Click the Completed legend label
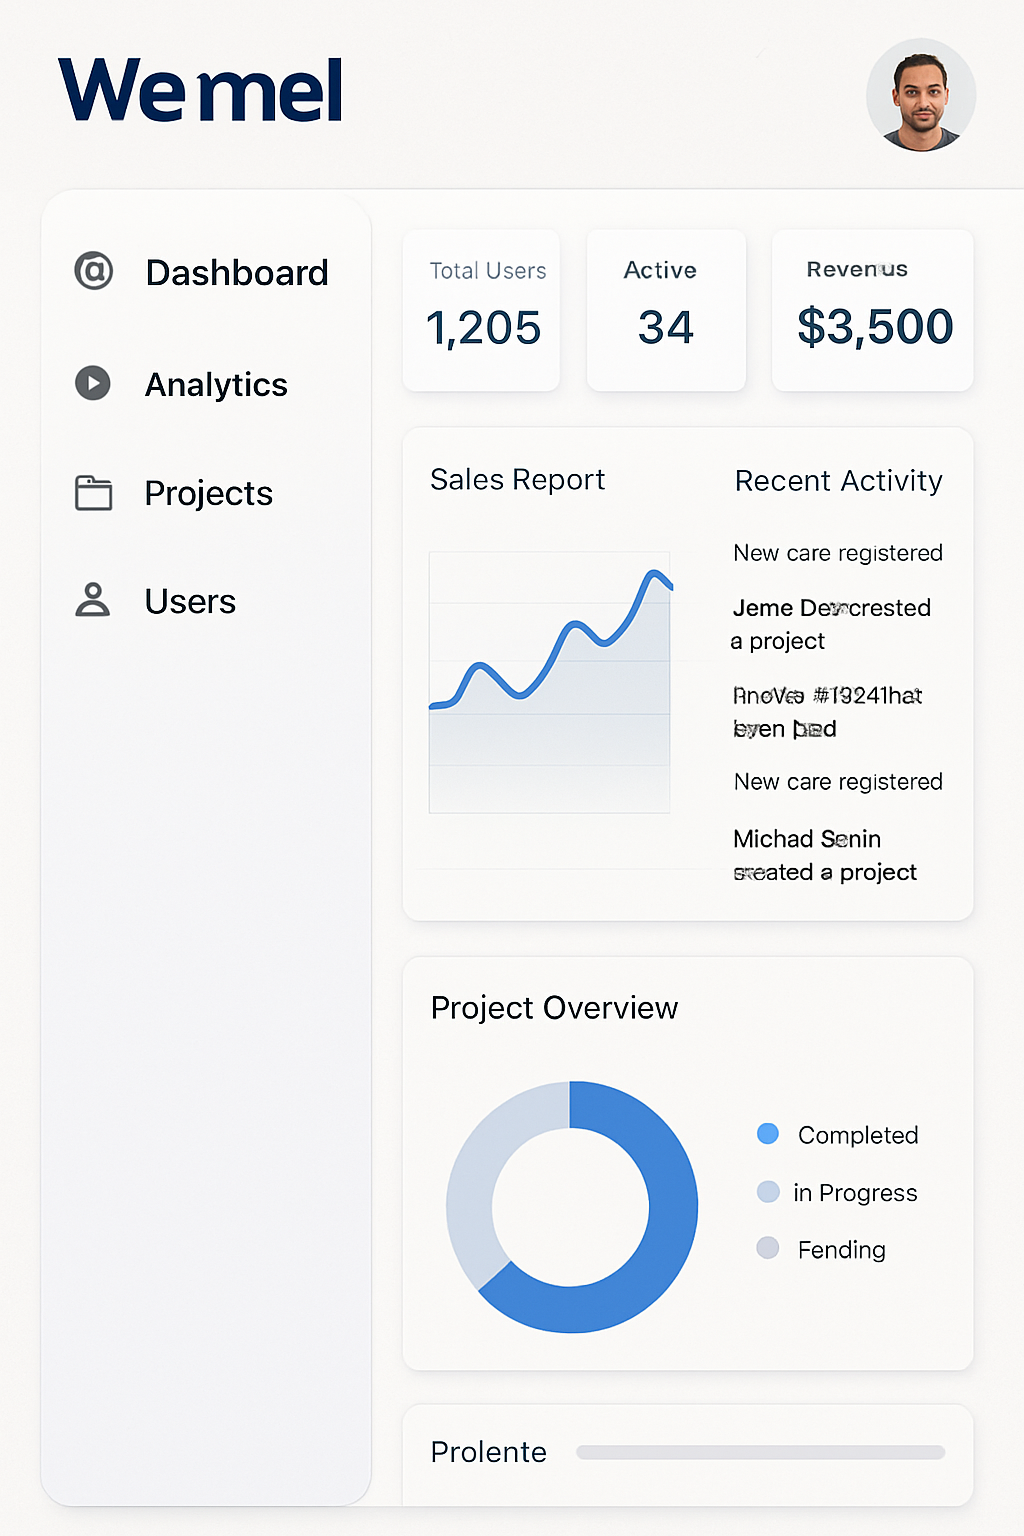This screenshot has width=1024, height=1536. coord(858,1135)
